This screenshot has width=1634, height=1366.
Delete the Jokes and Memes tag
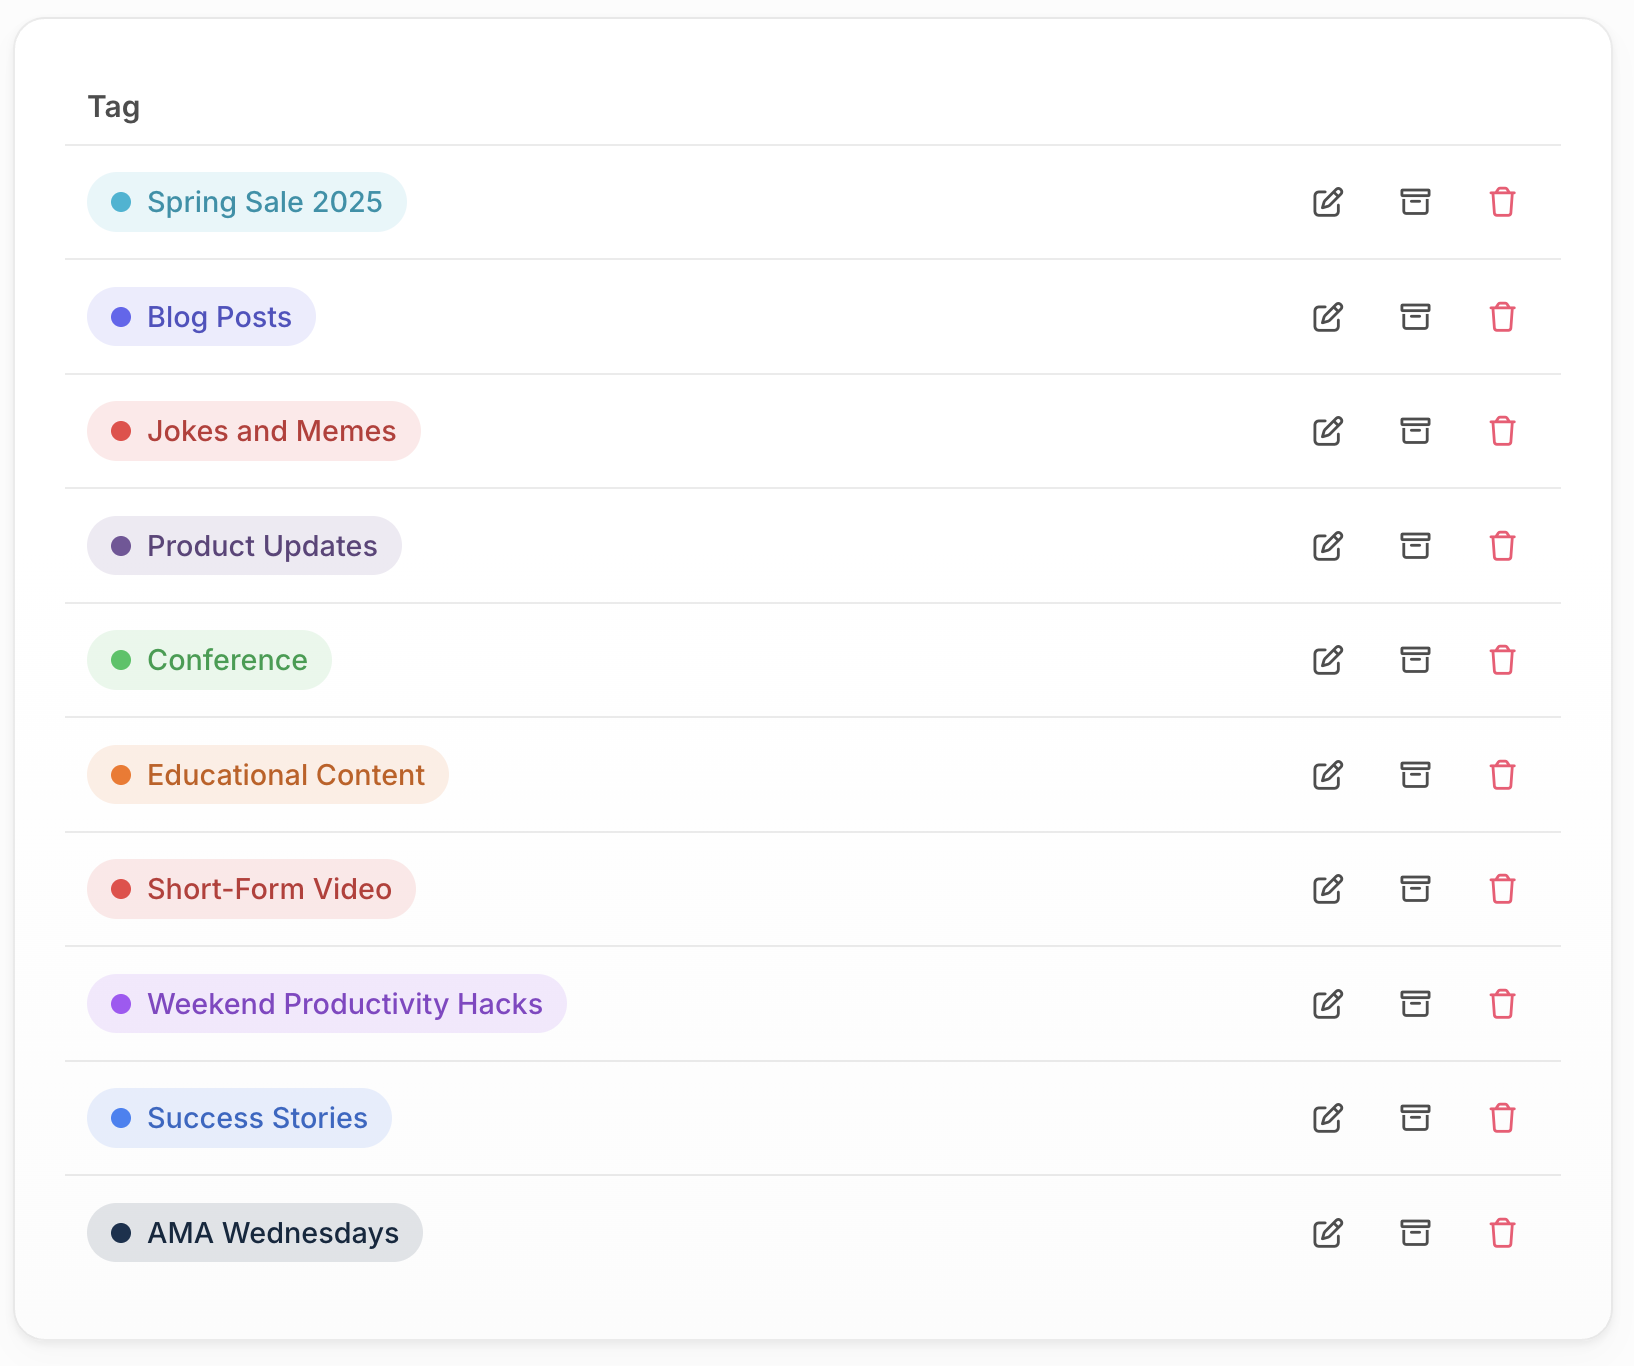tap(1502, 431)
